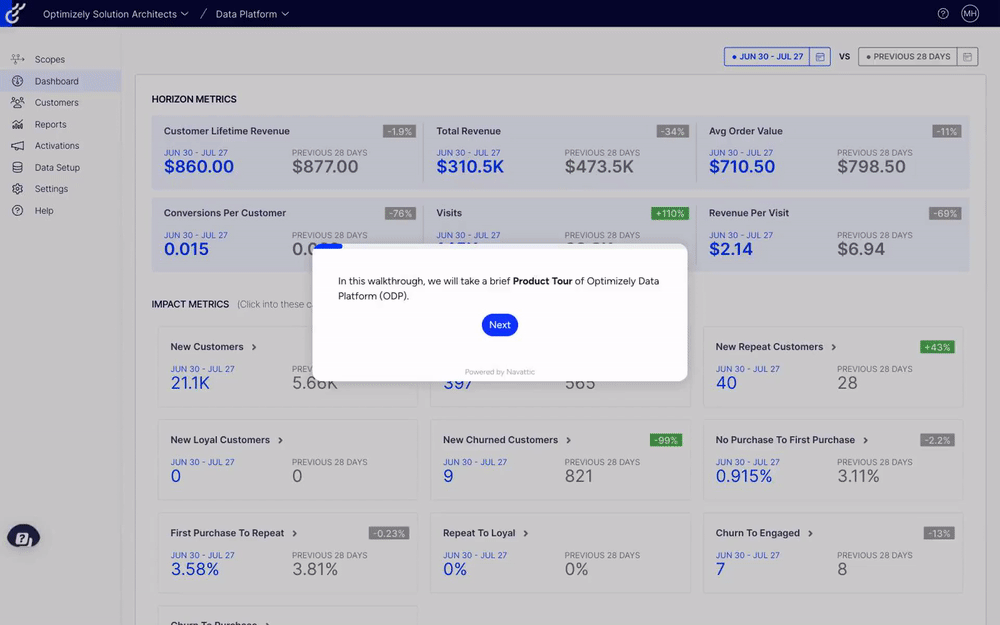Viewport: 1000px width, 625px height.
Task: Open calendar icon for Previous 28 Days
Action: pos(967,57)
